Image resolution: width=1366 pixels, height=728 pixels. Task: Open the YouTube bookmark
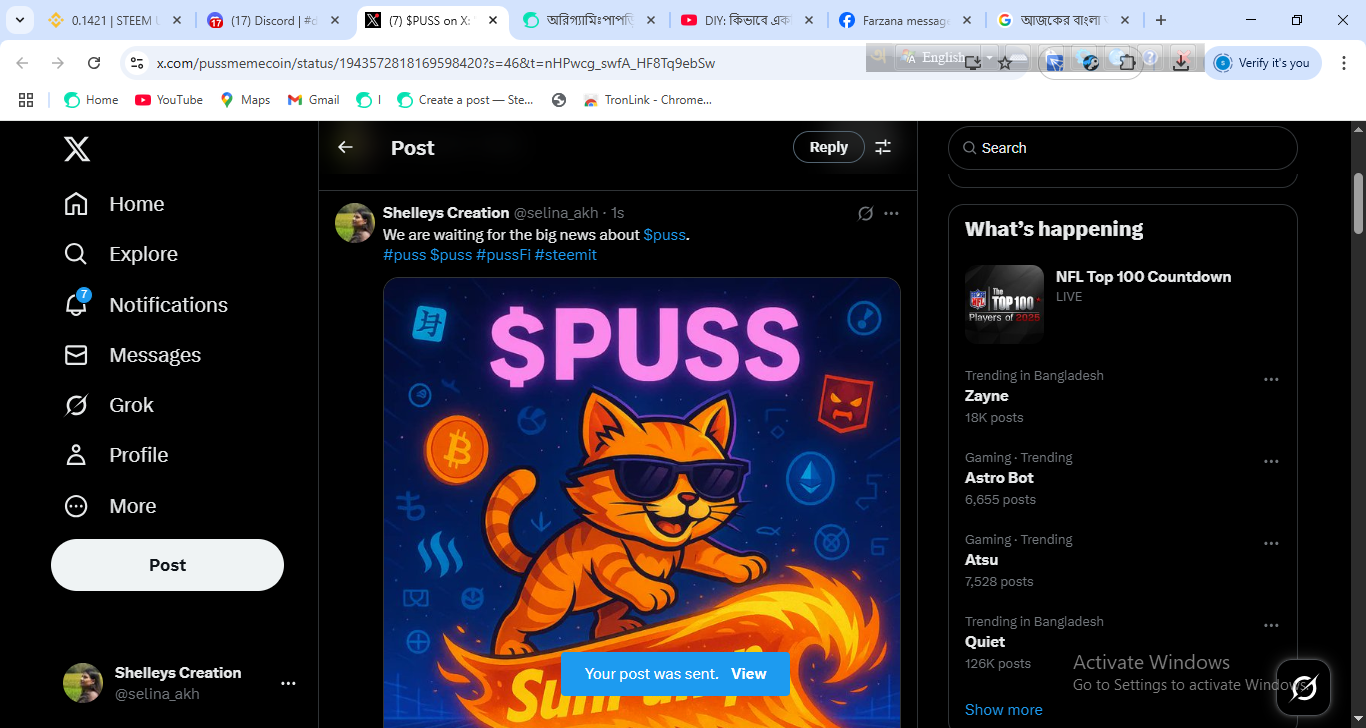point(169,100)
